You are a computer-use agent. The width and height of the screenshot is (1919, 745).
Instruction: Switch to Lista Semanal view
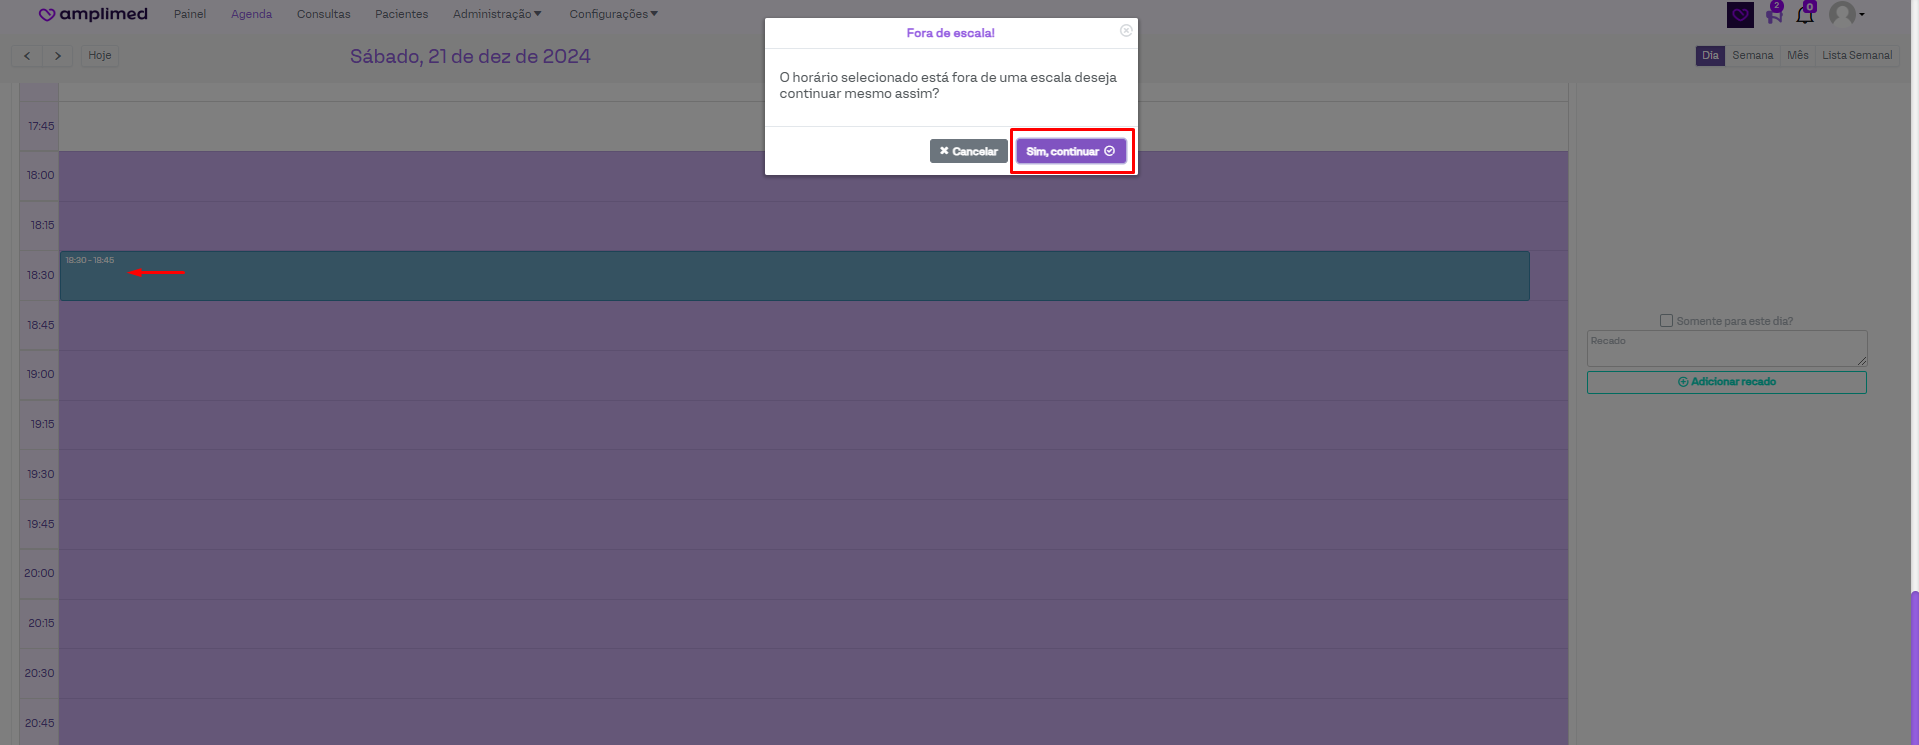[1856, 56]
